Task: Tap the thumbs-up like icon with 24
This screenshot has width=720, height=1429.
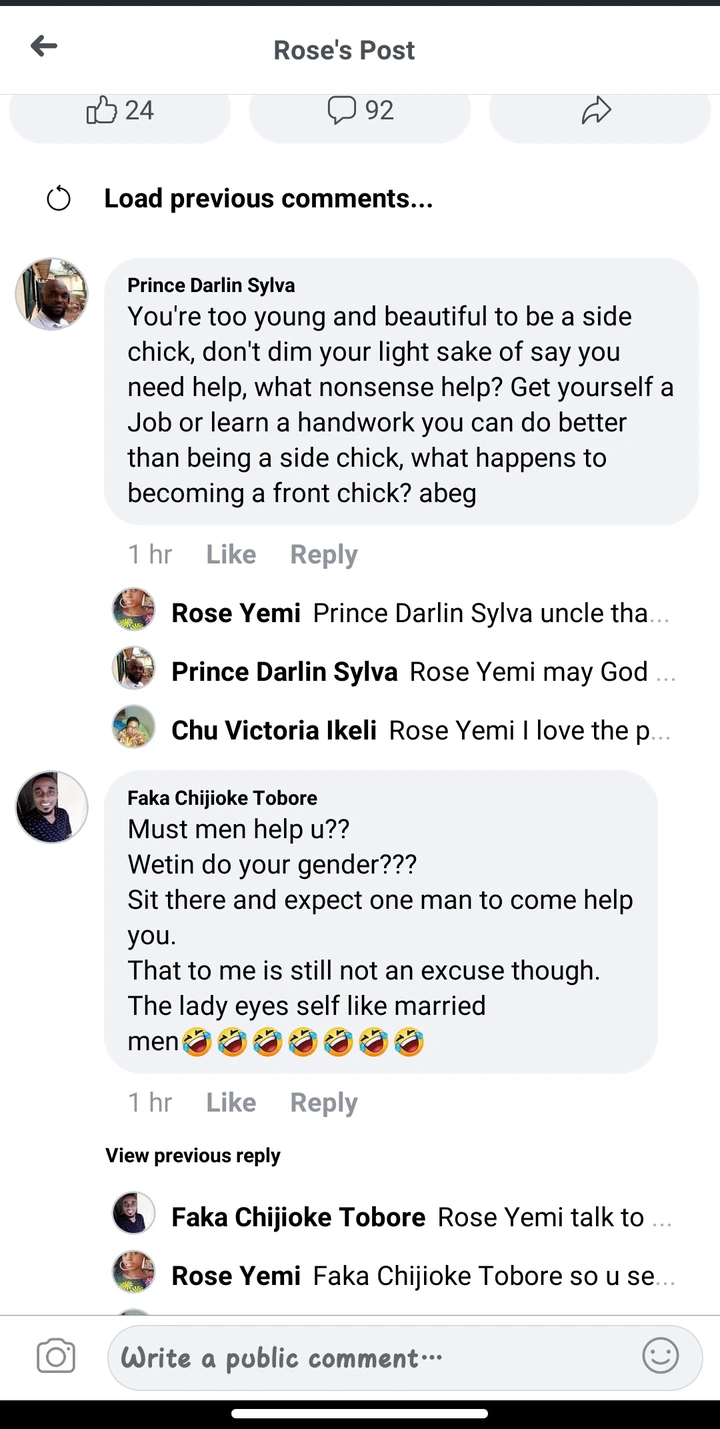Action: [x=102, y=110]
